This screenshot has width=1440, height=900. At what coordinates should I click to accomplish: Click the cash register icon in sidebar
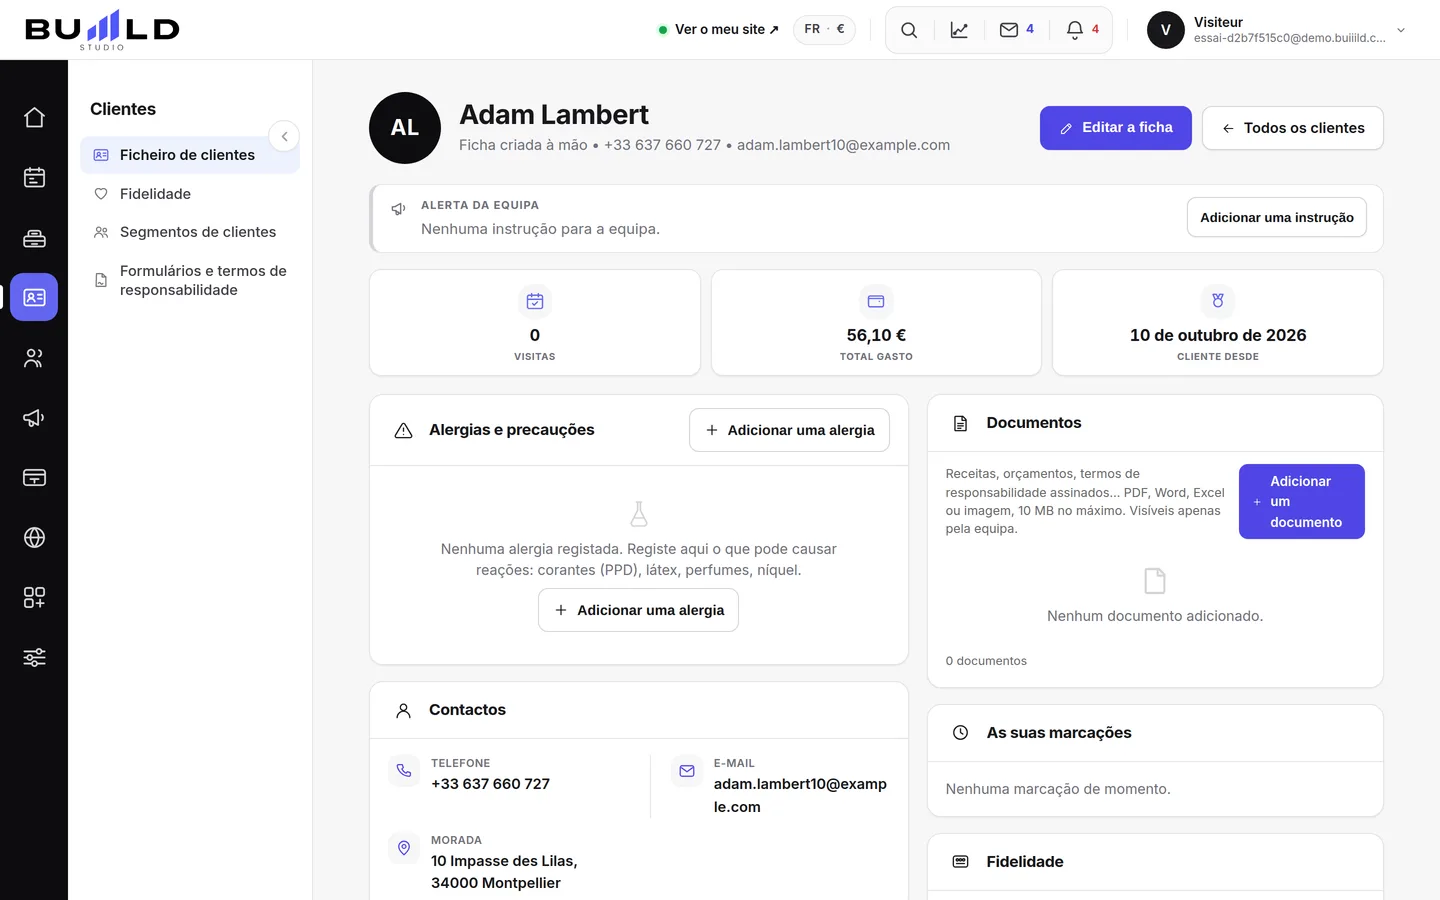34,238
